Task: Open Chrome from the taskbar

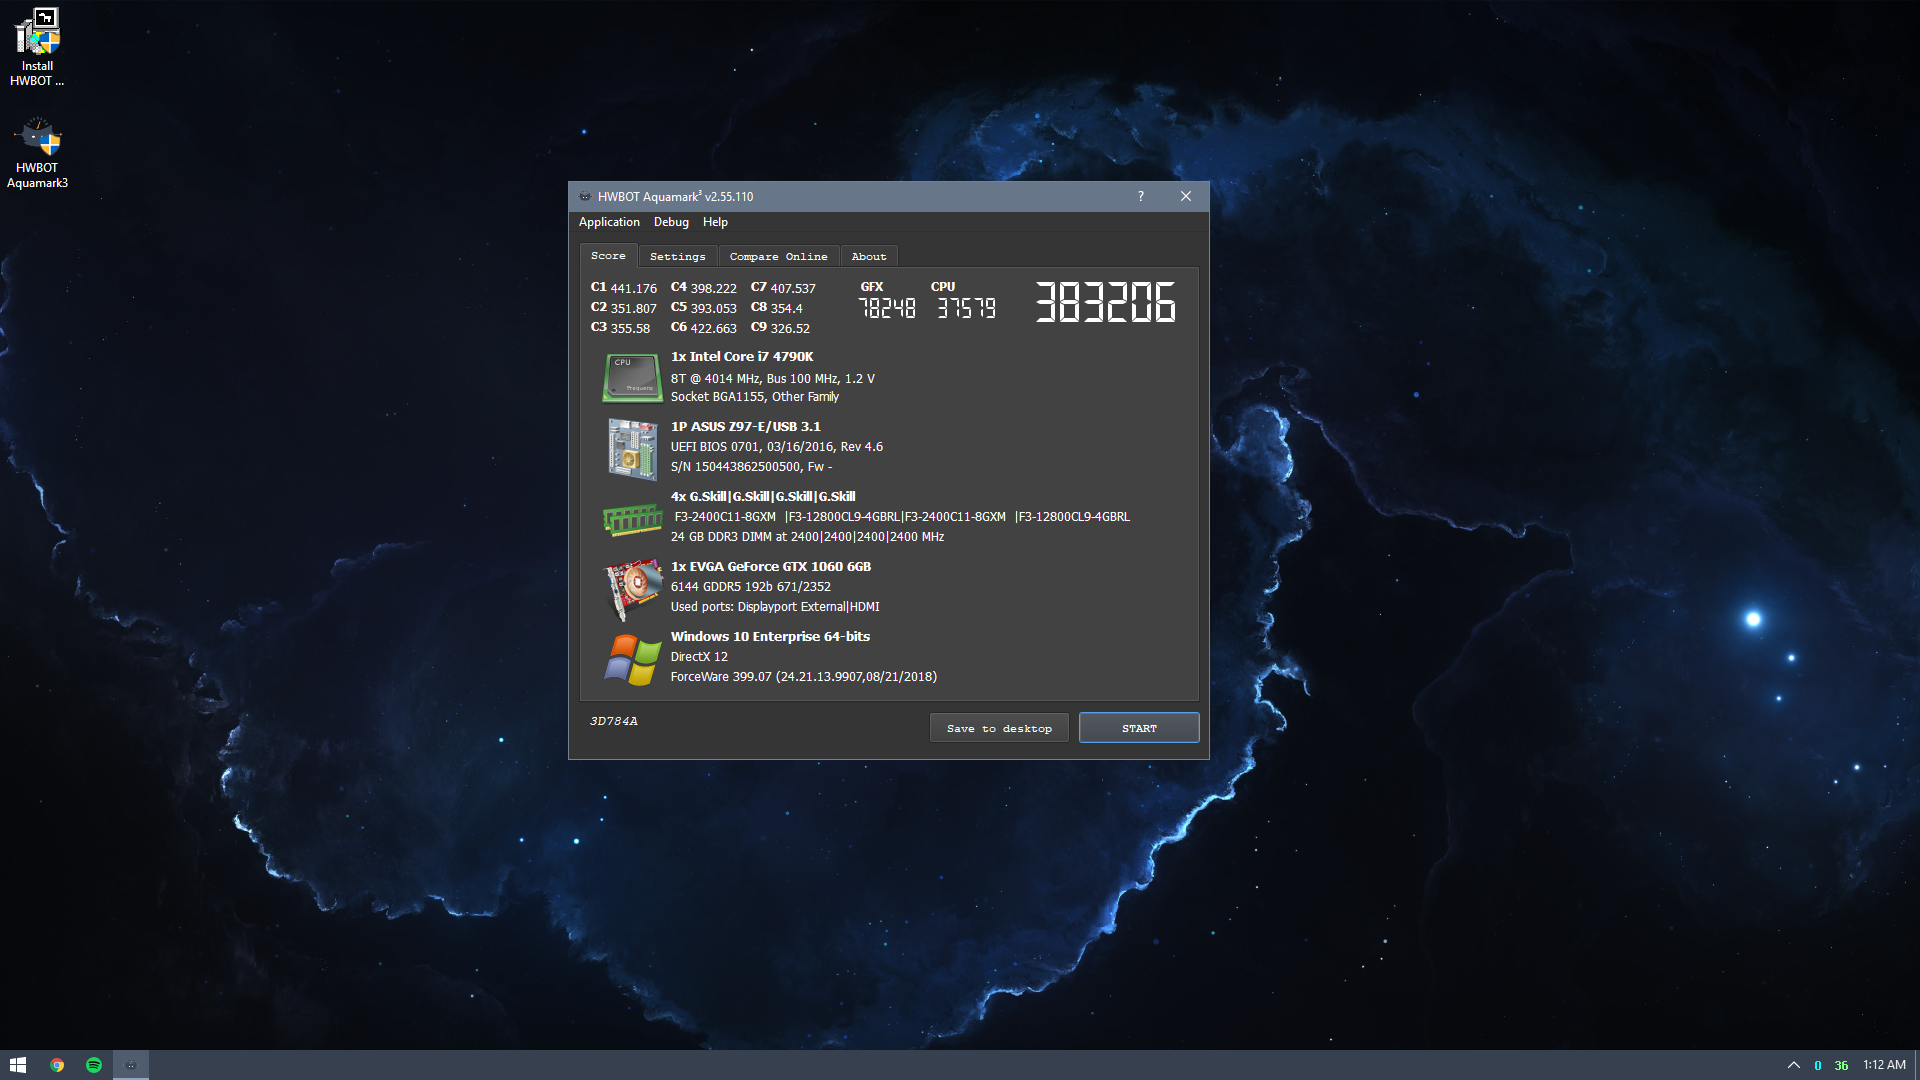Action: (57, 1065)
